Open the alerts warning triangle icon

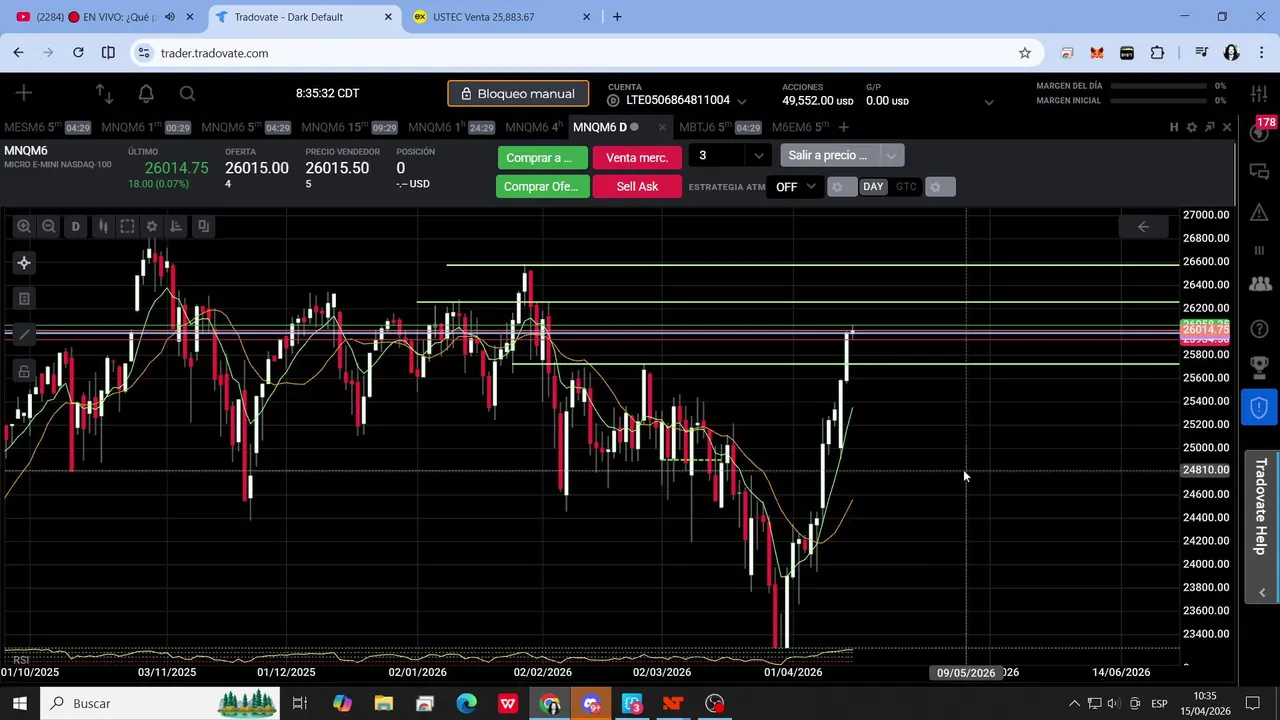[x=1260, y=211]
